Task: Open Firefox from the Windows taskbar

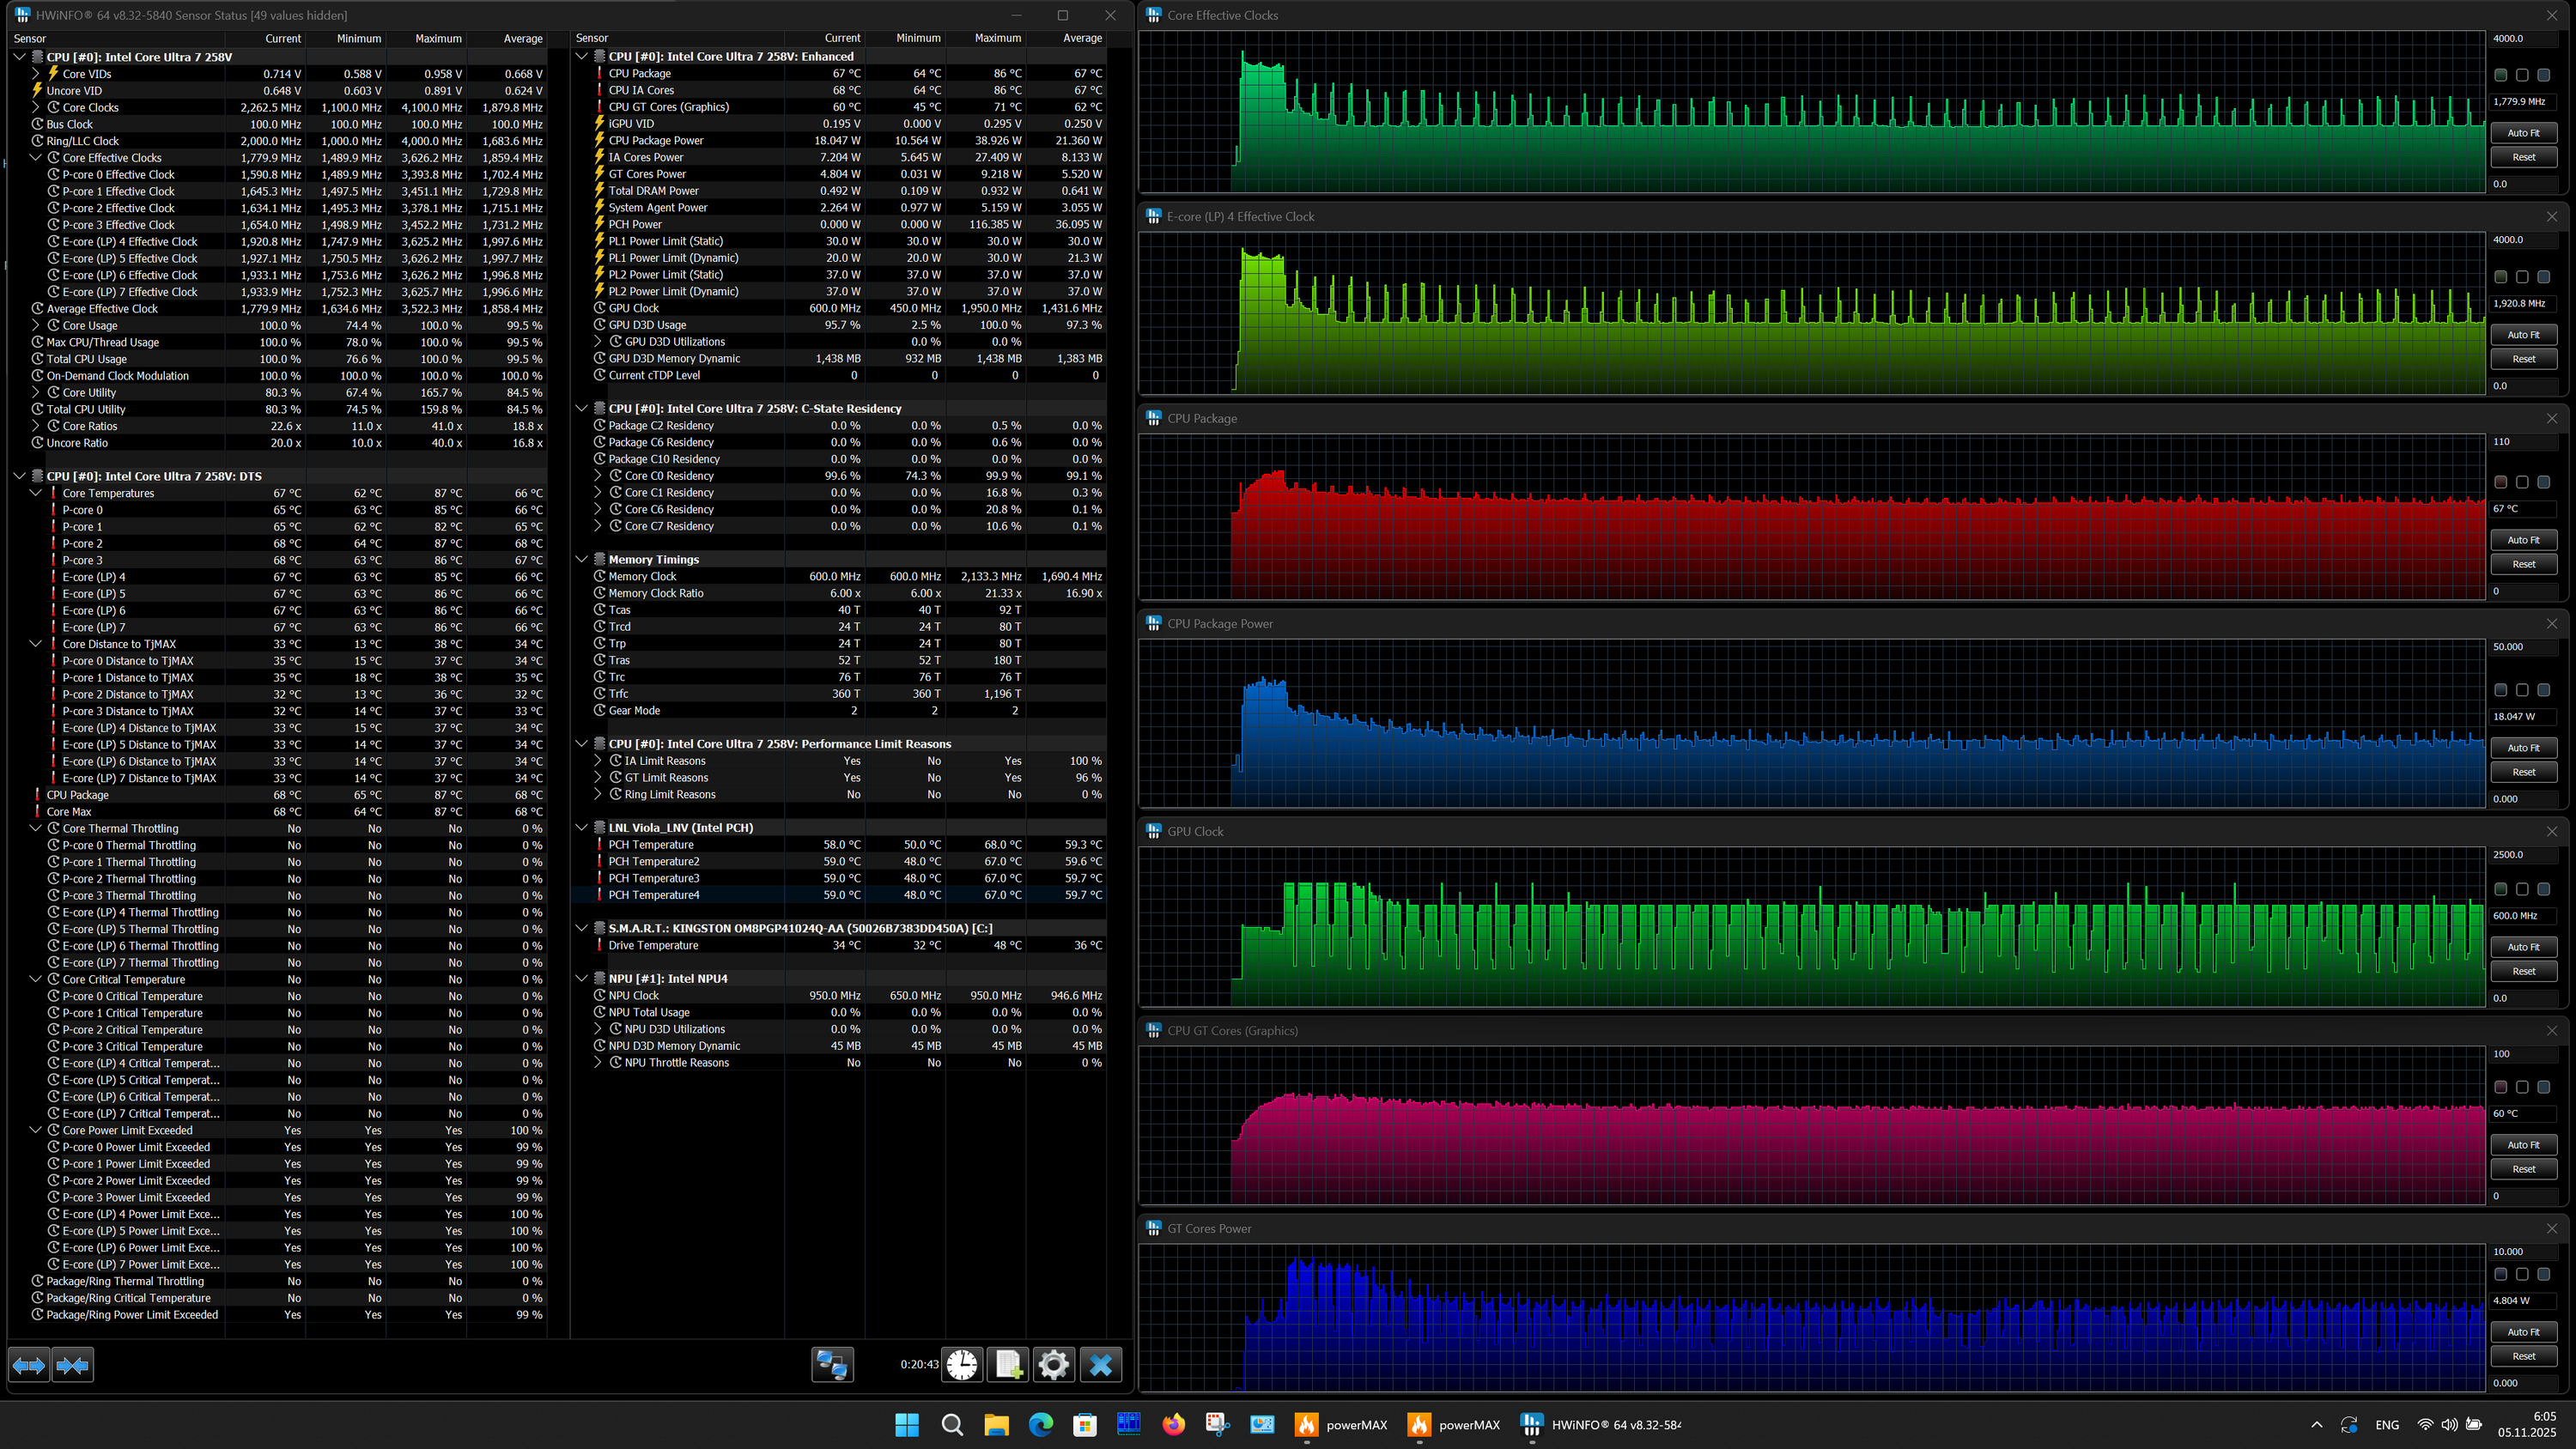Action: (x=1173, y=1425)
